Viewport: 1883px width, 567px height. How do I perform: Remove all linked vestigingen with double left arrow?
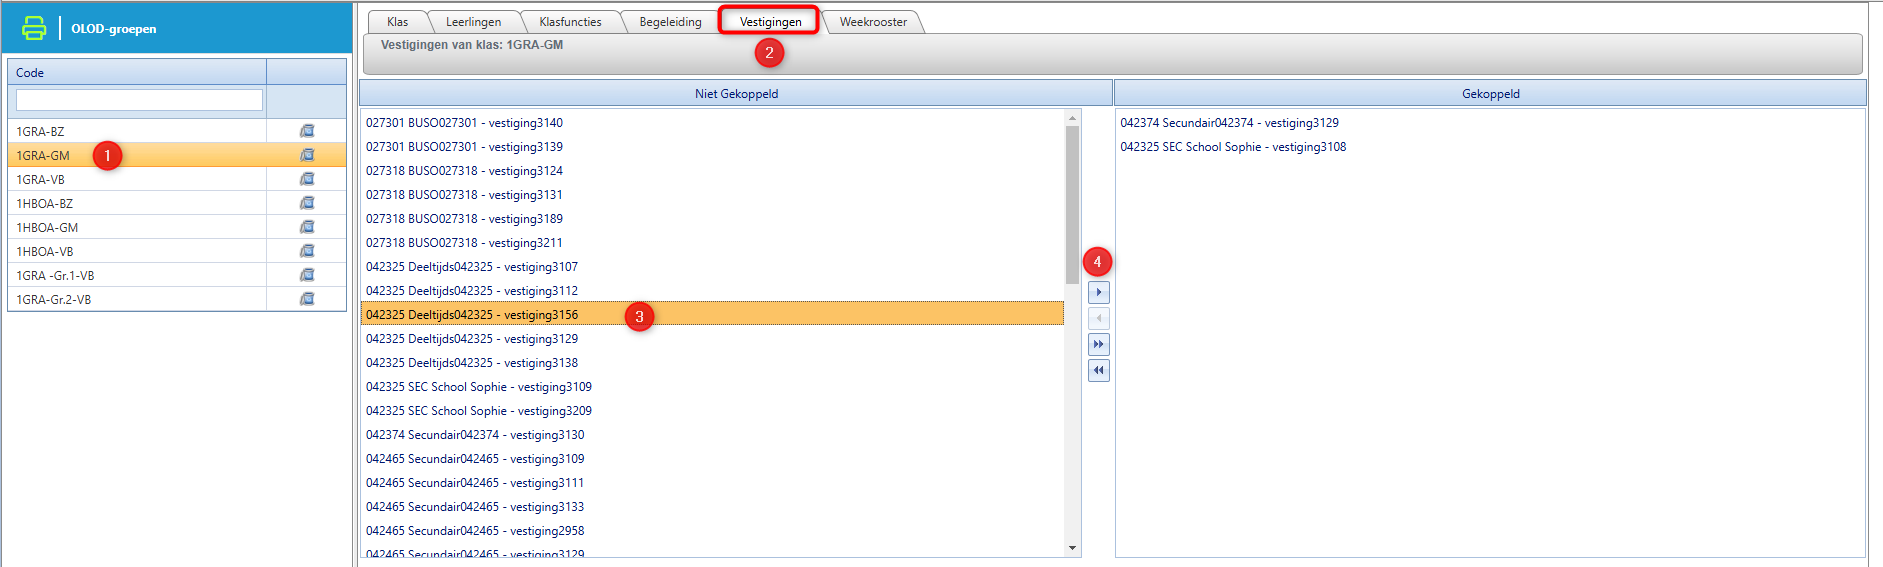[1098, 371]
